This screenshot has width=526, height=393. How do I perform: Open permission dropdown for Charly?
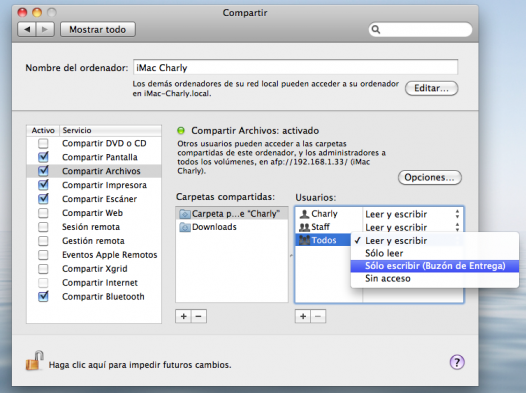413,214
